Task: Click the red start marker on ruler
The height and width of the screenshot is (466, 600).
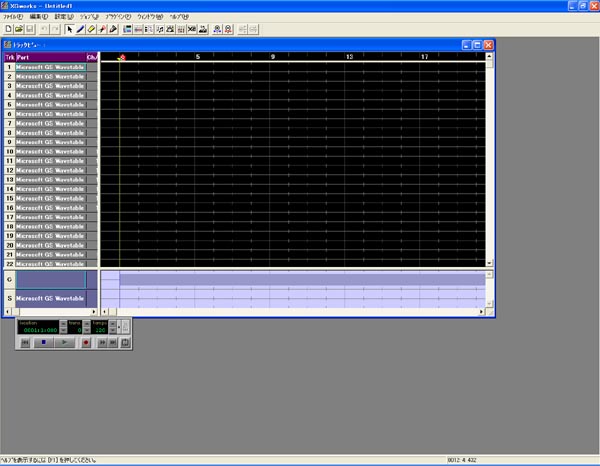Action: 122,57
